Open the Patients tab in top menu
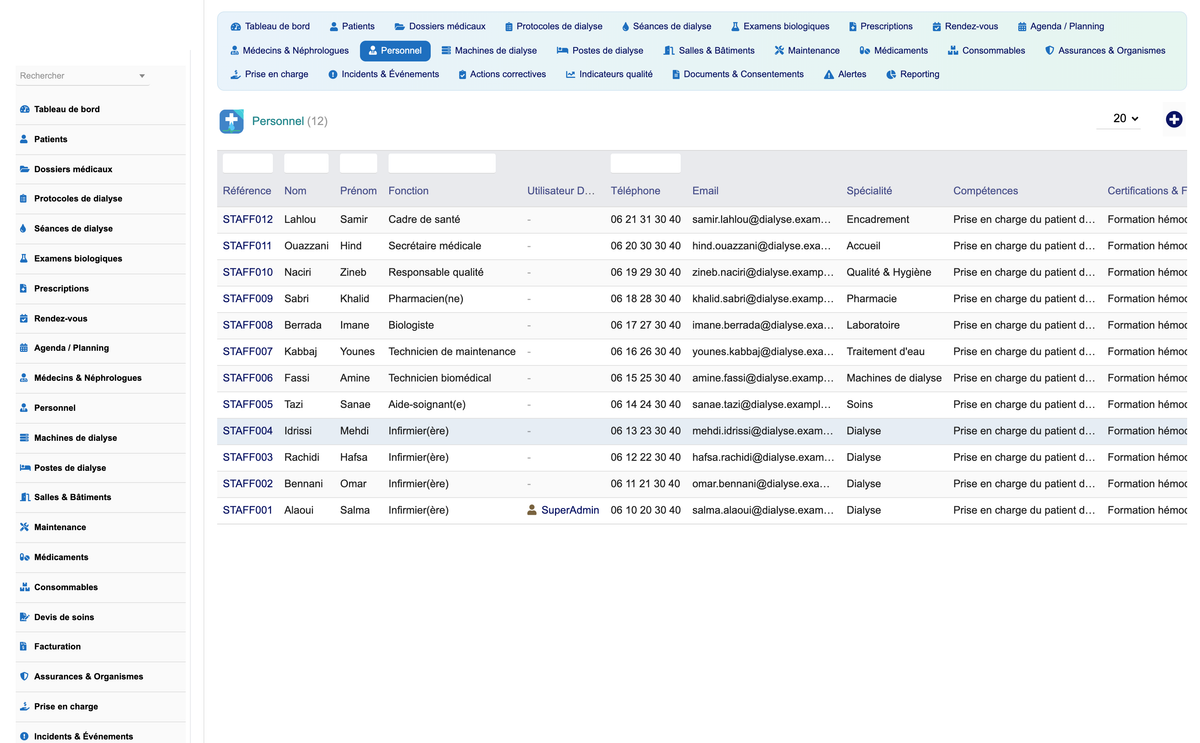 (351, 26)
